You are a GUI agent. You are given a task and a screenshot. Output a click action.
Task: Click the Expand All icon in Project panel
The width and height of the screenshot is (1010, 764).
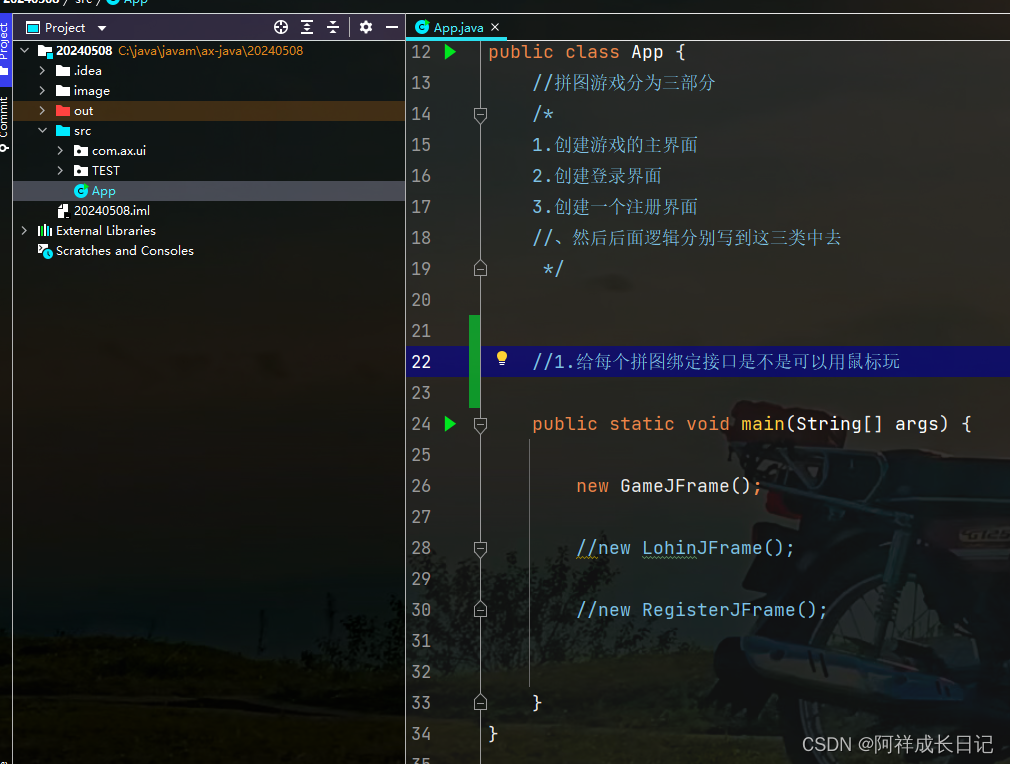pos(307,28)
